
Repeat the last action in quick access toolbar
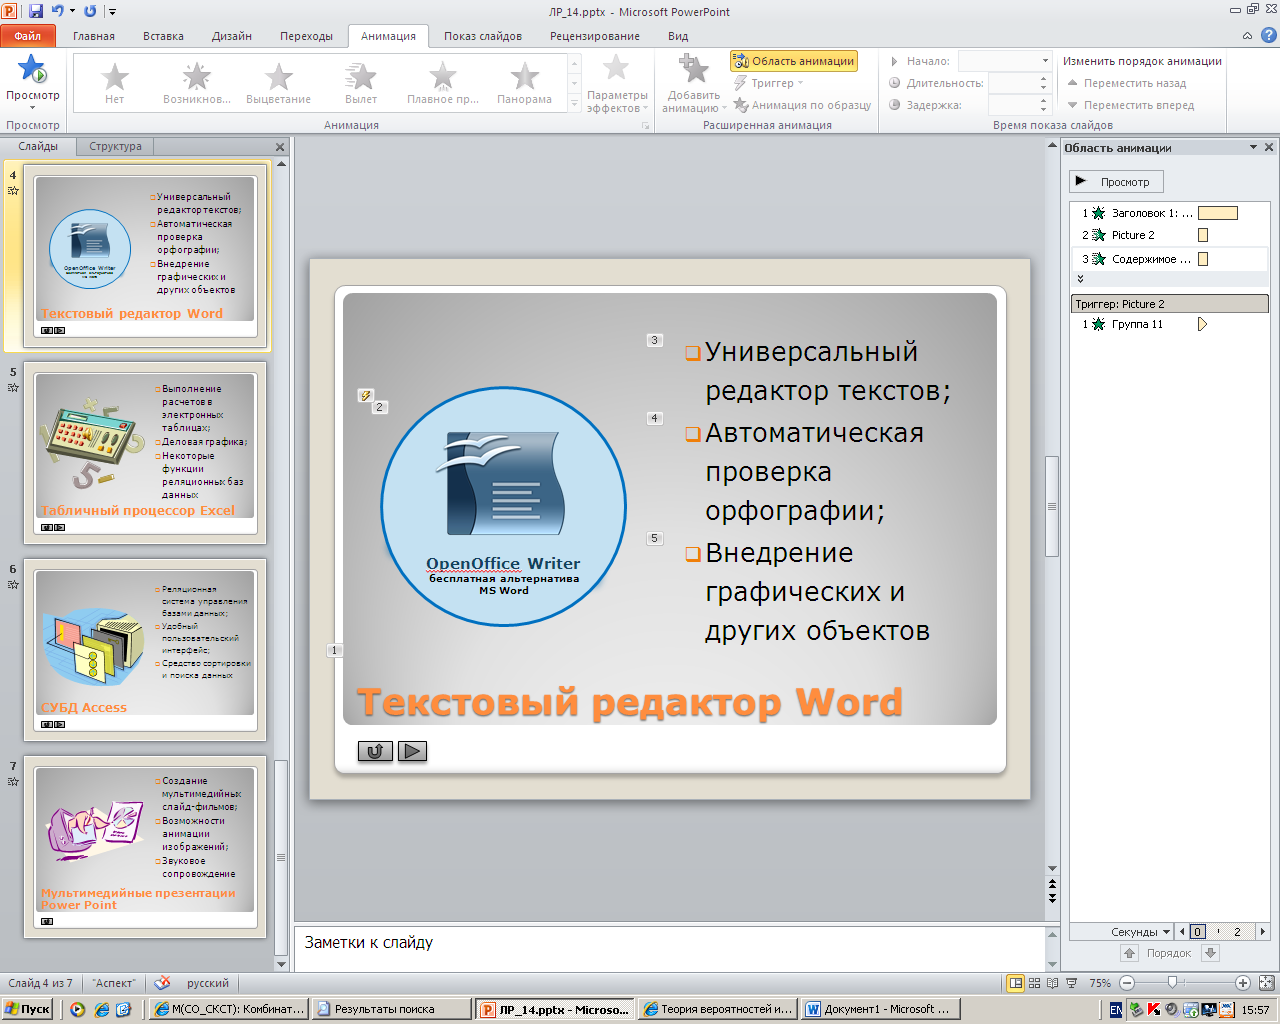(x=90, y=11)
